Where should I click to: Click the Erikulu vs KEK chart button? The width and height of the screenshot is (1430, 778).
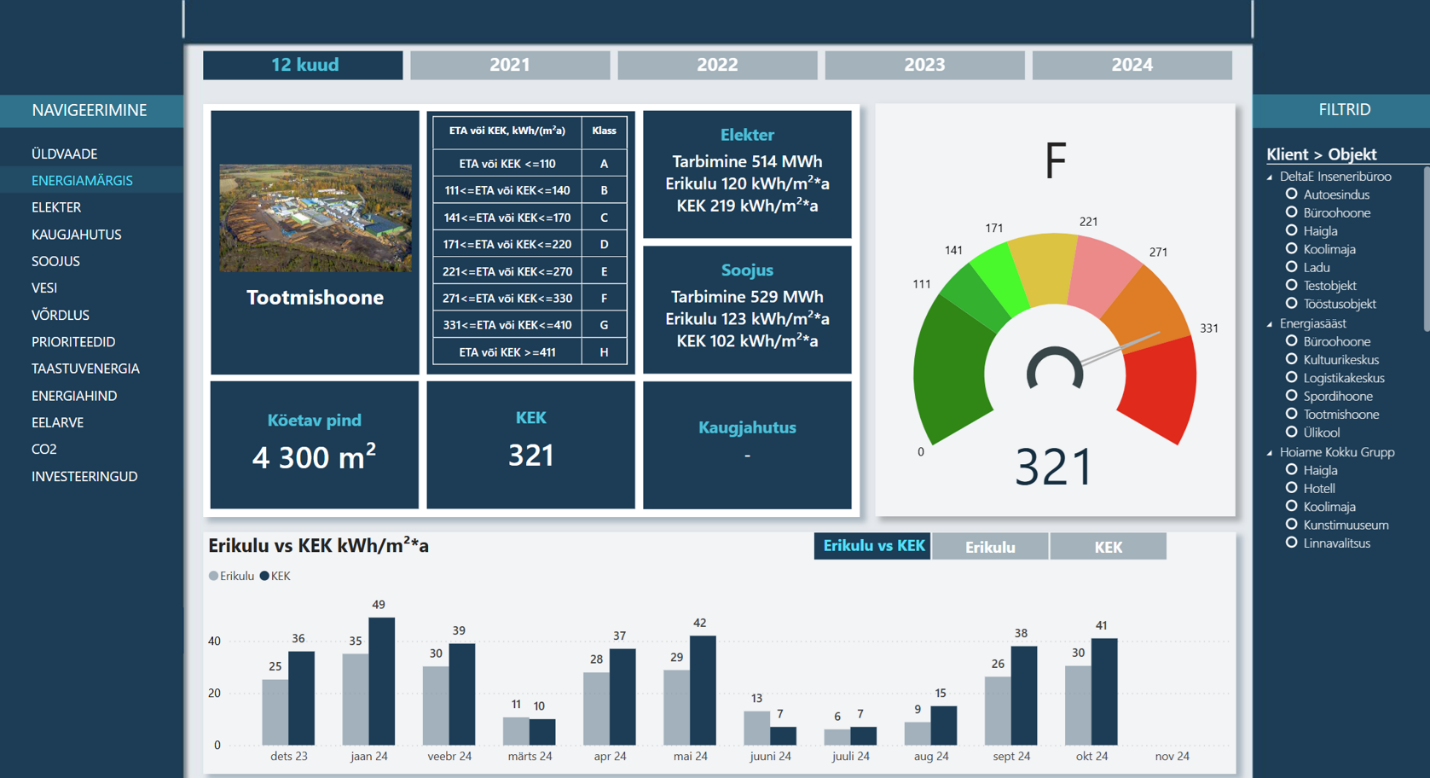click(x=873, y=546)
